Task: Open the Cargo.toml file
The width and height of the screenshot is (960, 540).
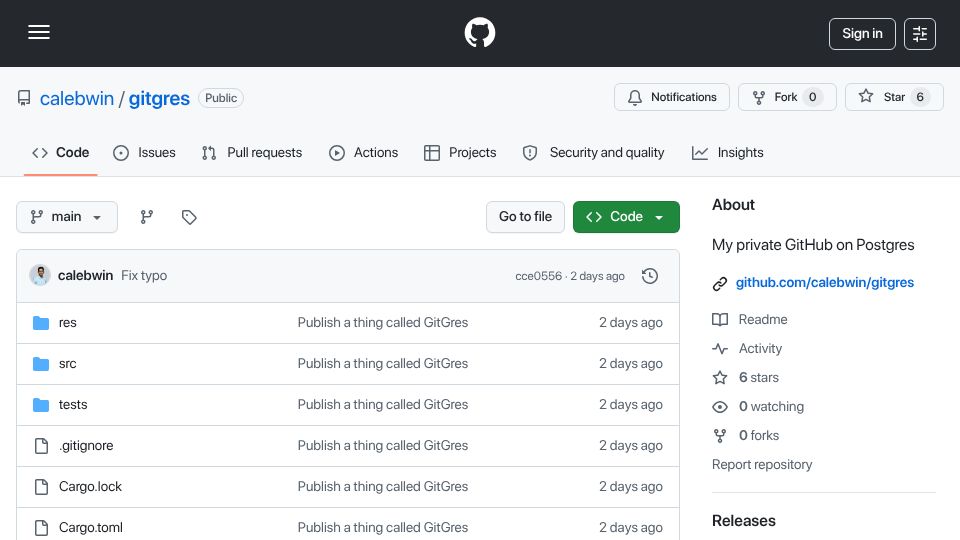Action: (x=91, y=528)
